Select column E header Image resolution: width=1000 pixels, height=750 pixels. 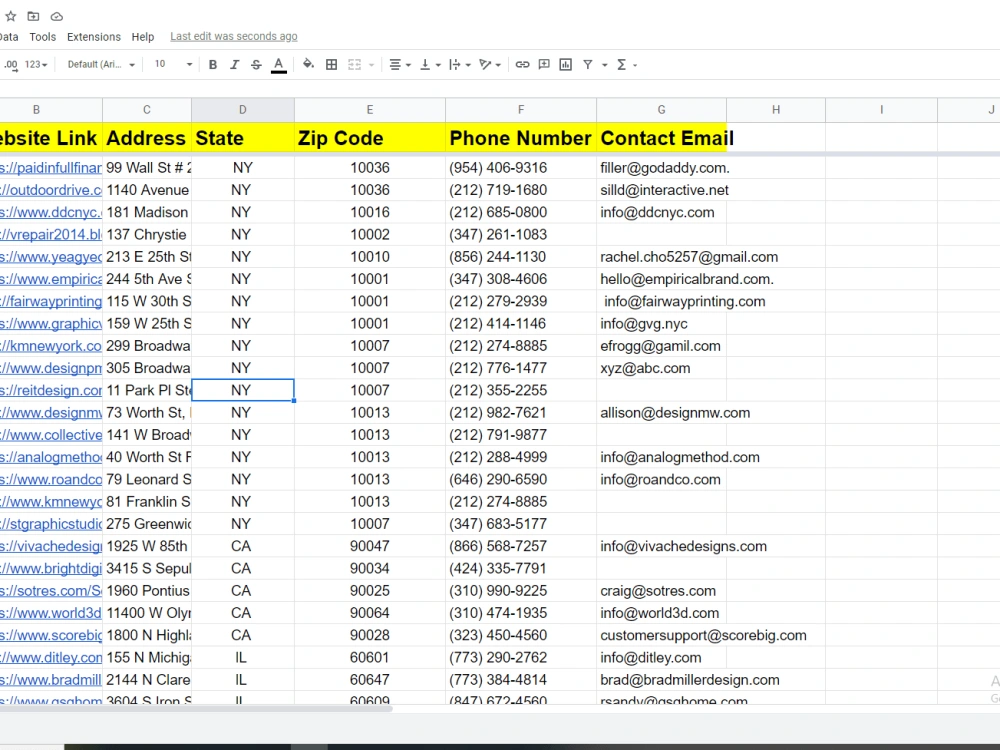click(x=370, y=110)
